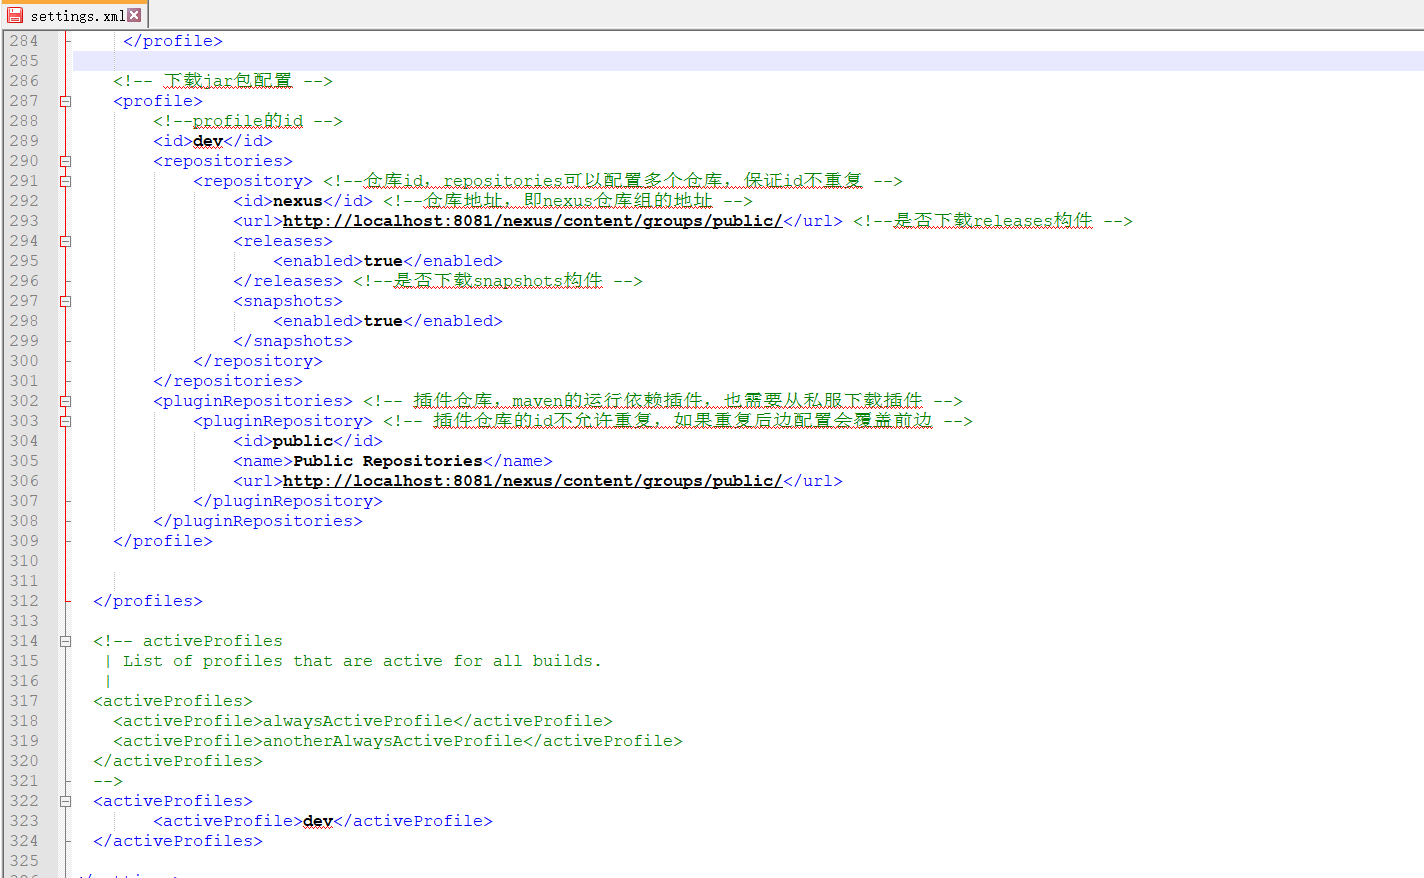Fold the activeProfiles block at line 322

pyautogui.click(x=65, y=801)
